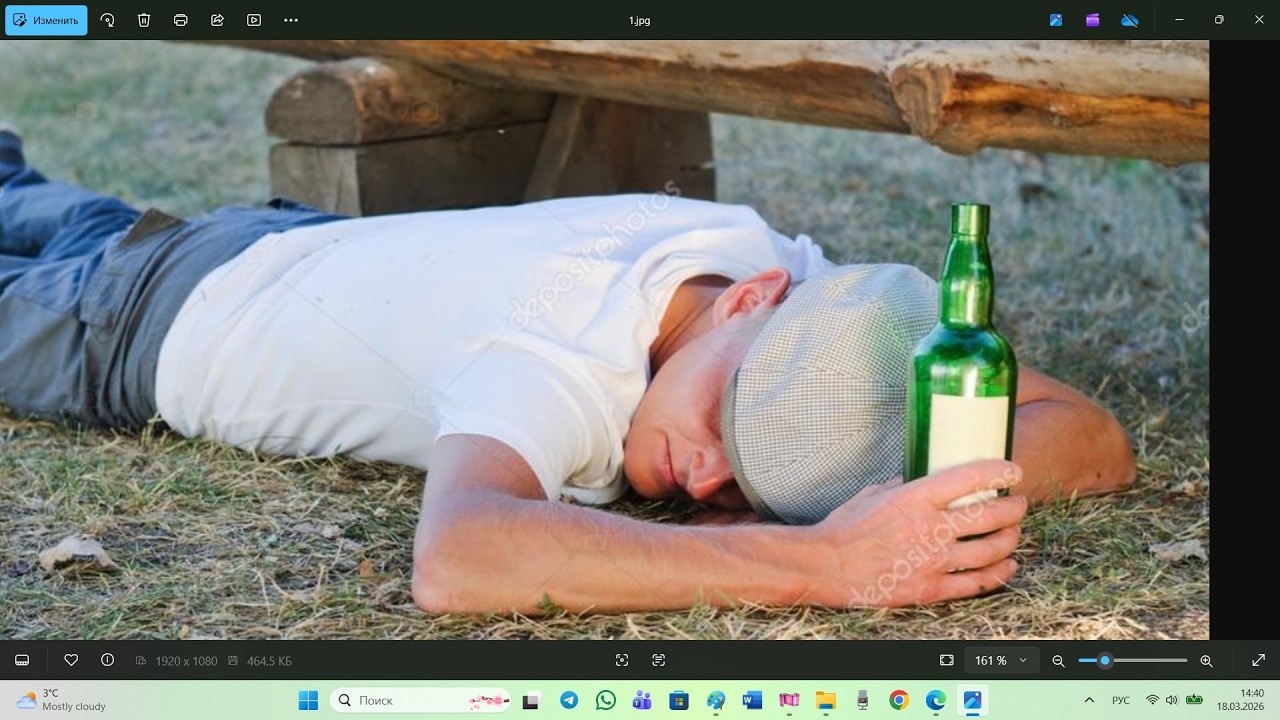1280x720 pixels.
Task: Click the 1920 x 1080 dimensions text
Action: click(x=186, y=661)
